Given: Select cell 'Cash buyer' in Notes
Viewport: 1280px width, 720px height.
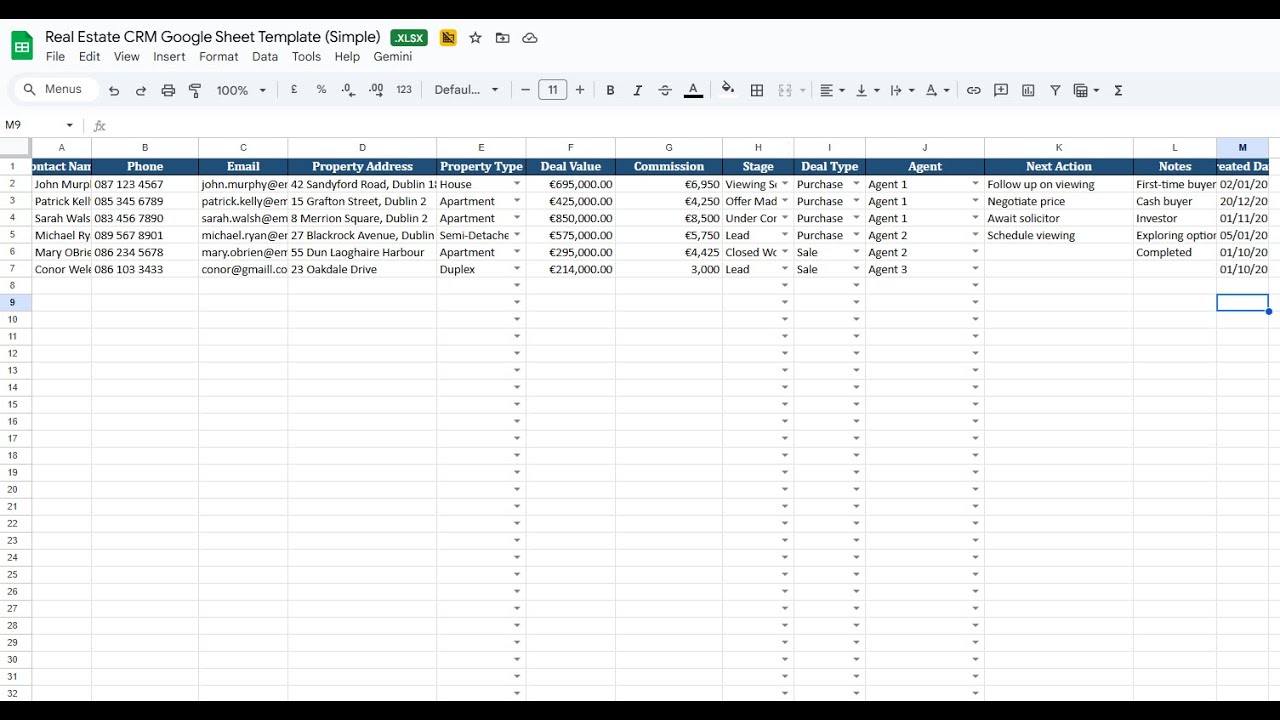Looking at the screenshot, I should [x=1175, y=201].
